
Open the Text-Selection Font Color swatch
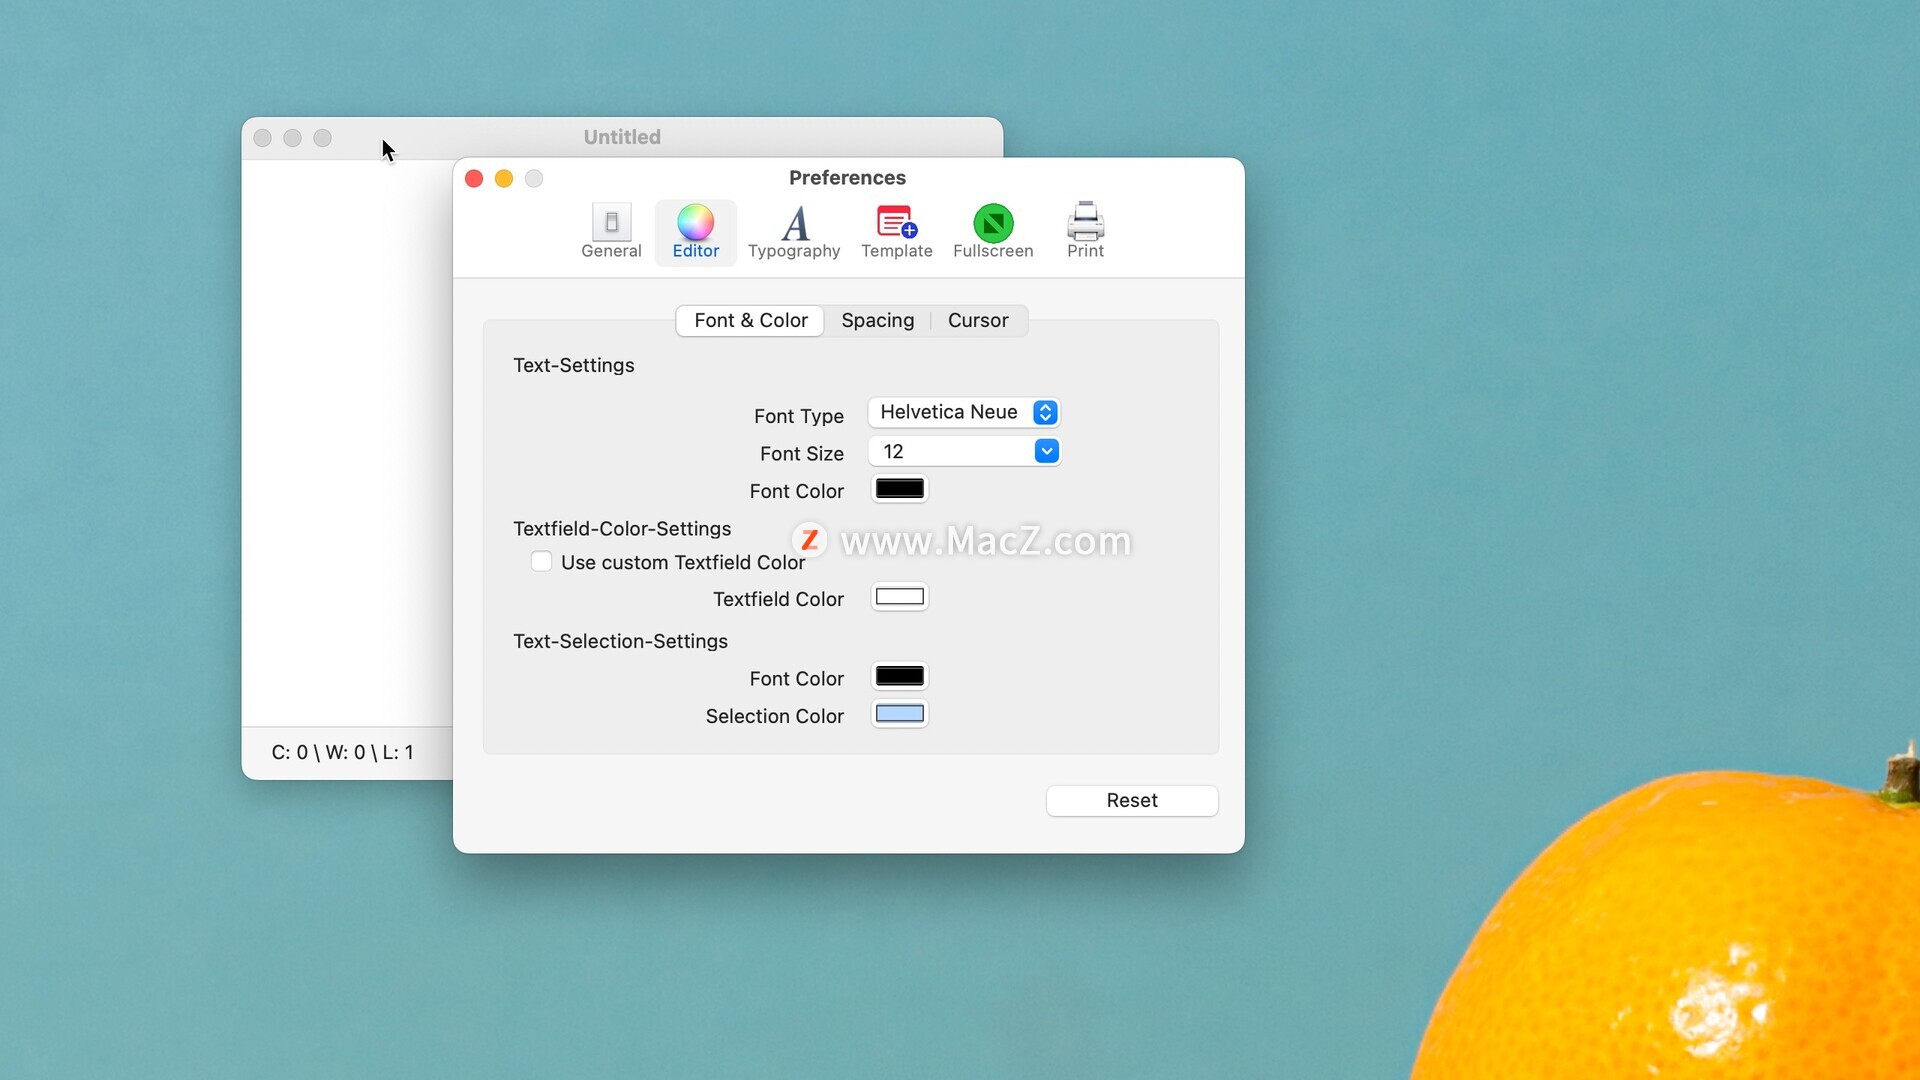tap(900, 676)
